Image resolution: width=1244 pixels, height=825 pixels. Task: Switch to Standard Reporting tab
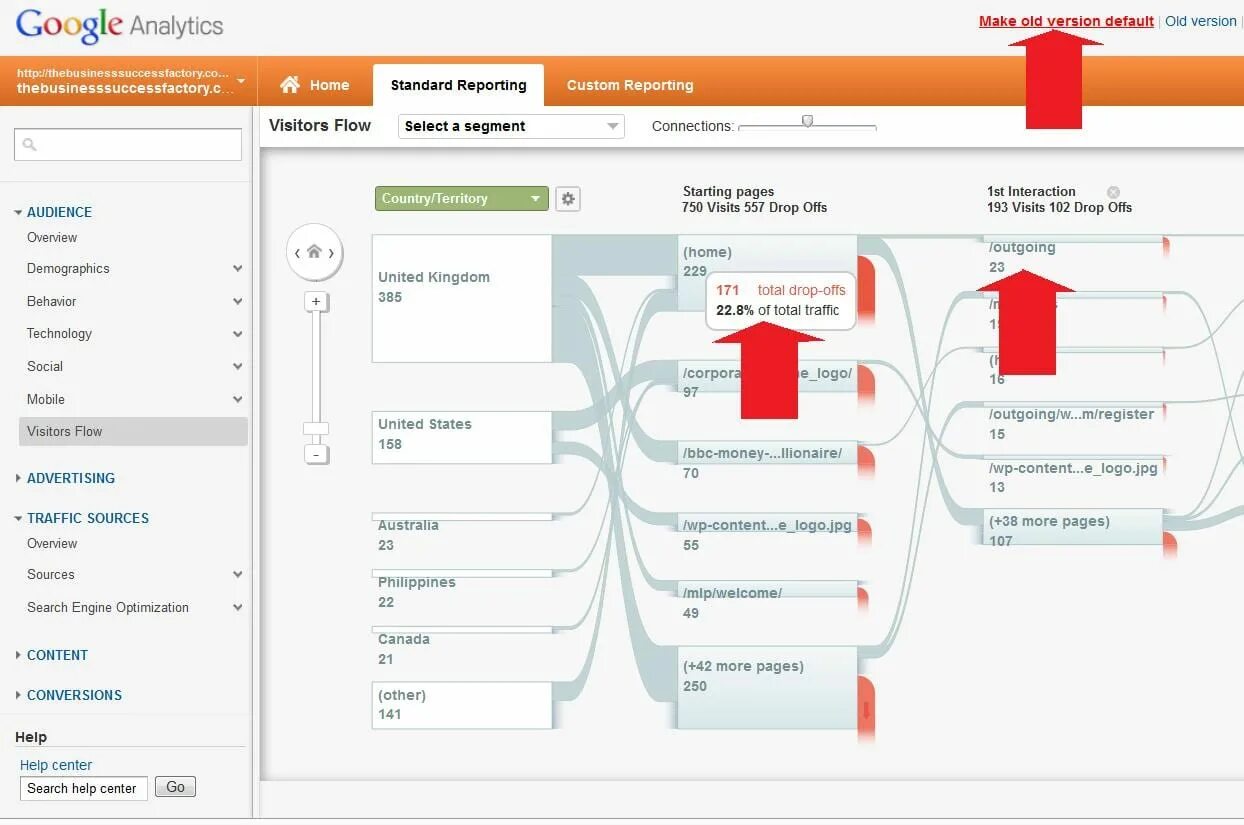pyautogui.click(x=458, y=85)
